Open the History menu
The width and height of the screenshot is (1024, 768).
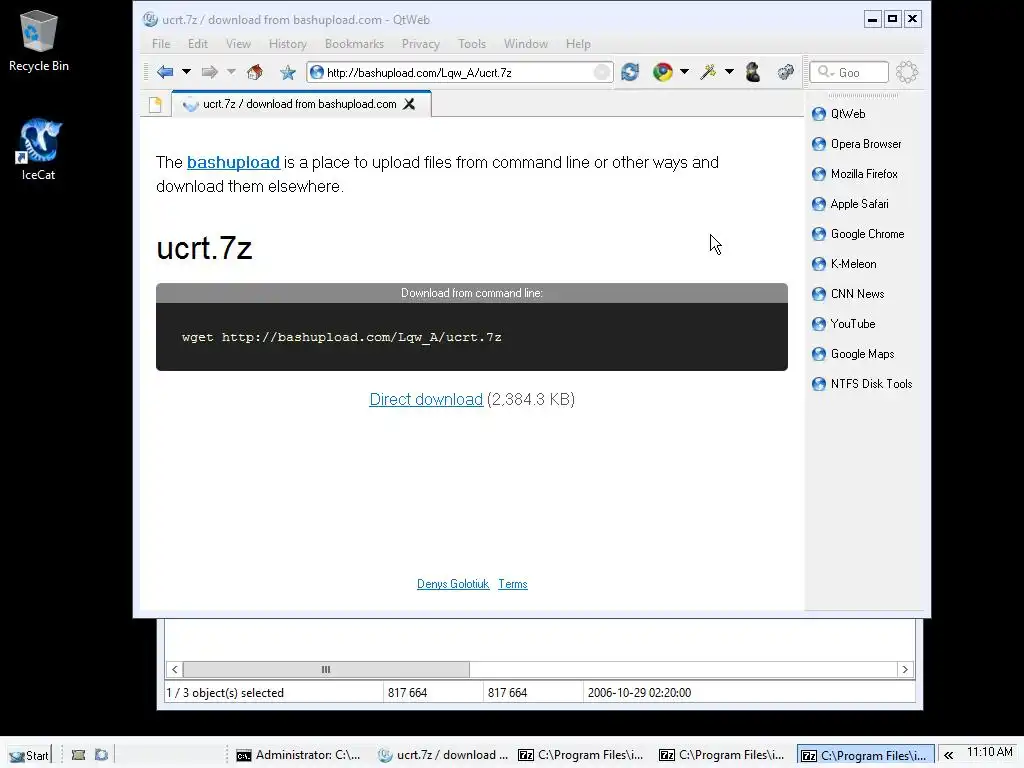(287, 44)
